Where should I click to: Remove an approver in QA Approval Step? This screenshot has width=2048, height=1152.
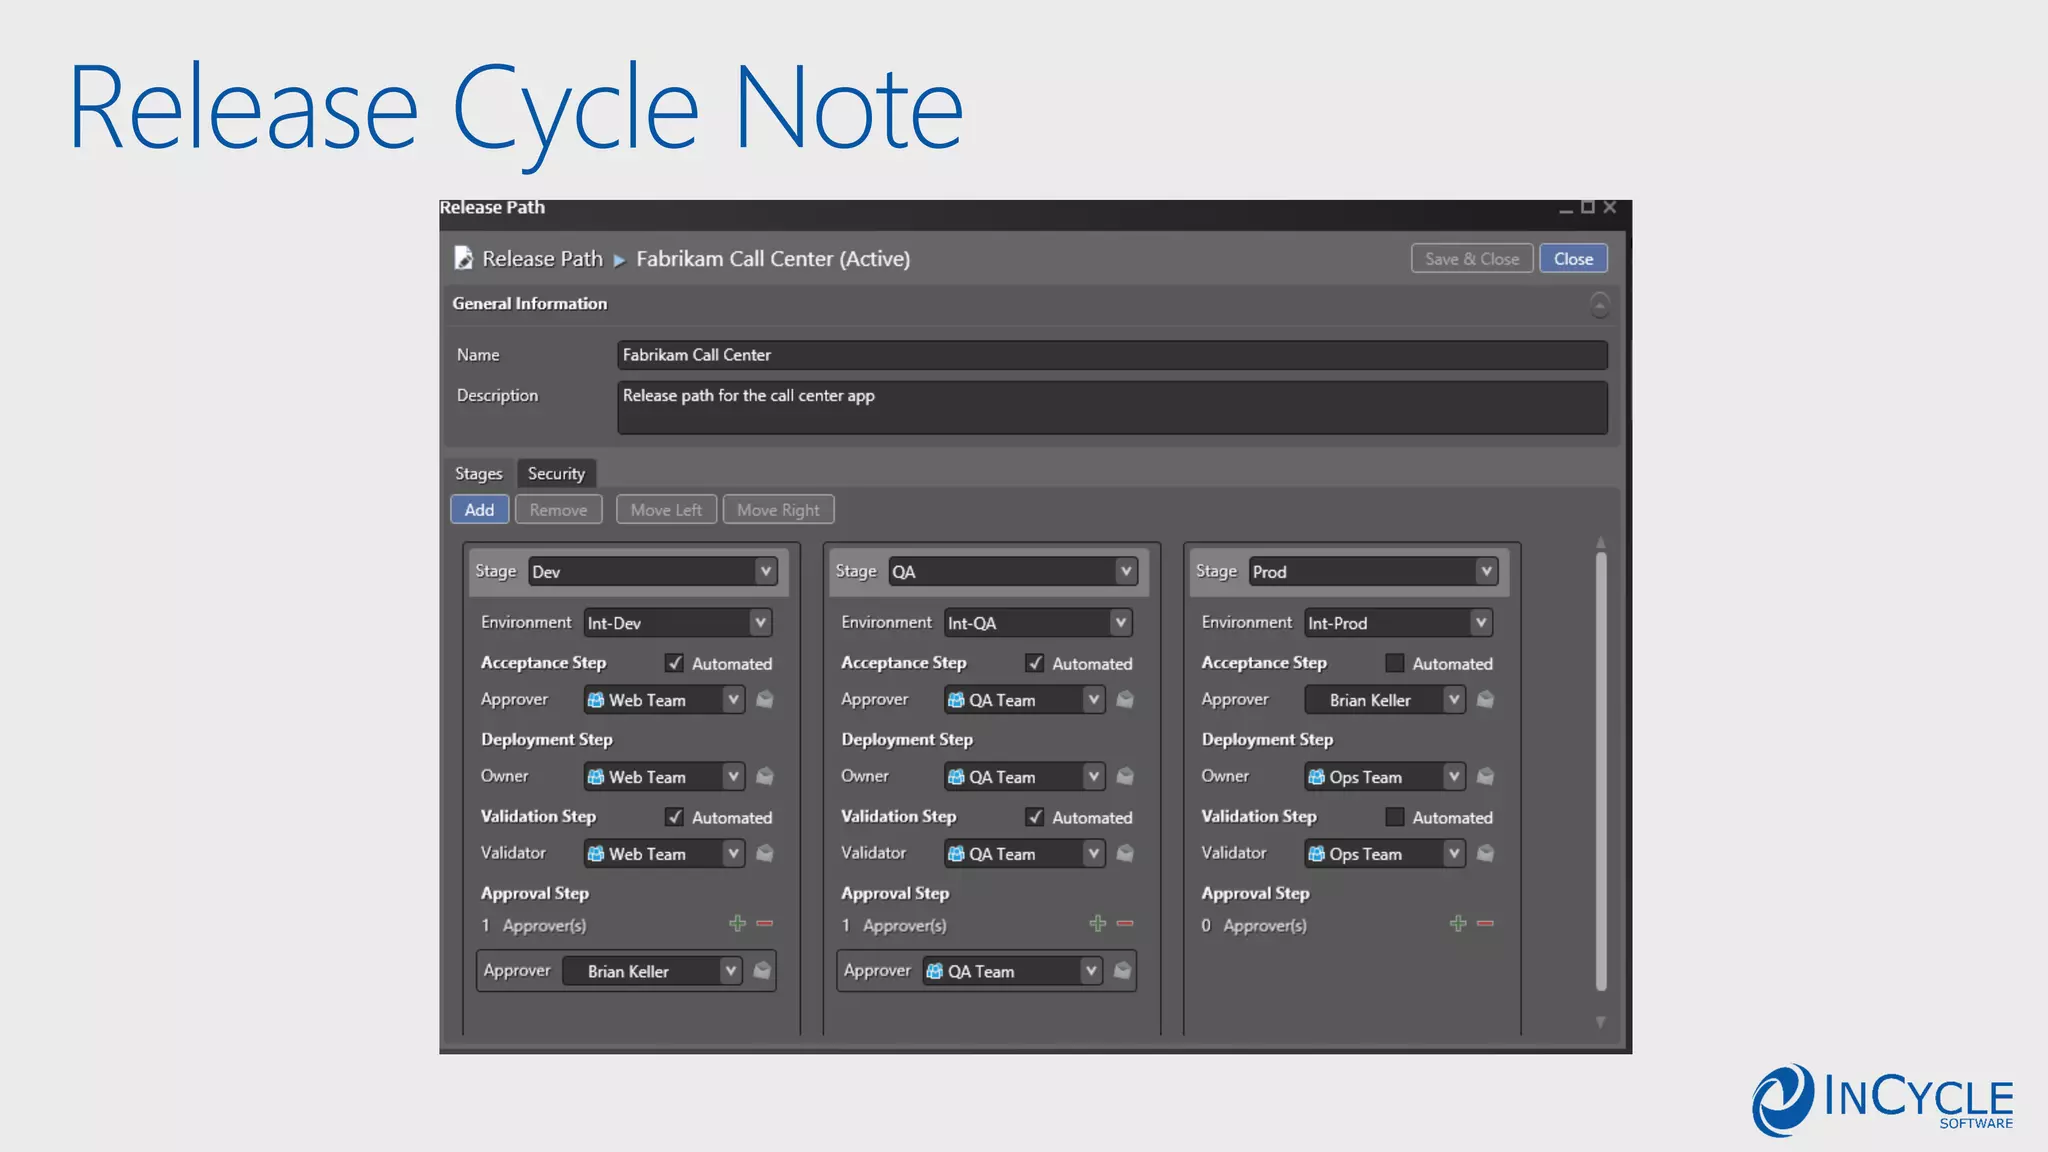click(1125, 923)
